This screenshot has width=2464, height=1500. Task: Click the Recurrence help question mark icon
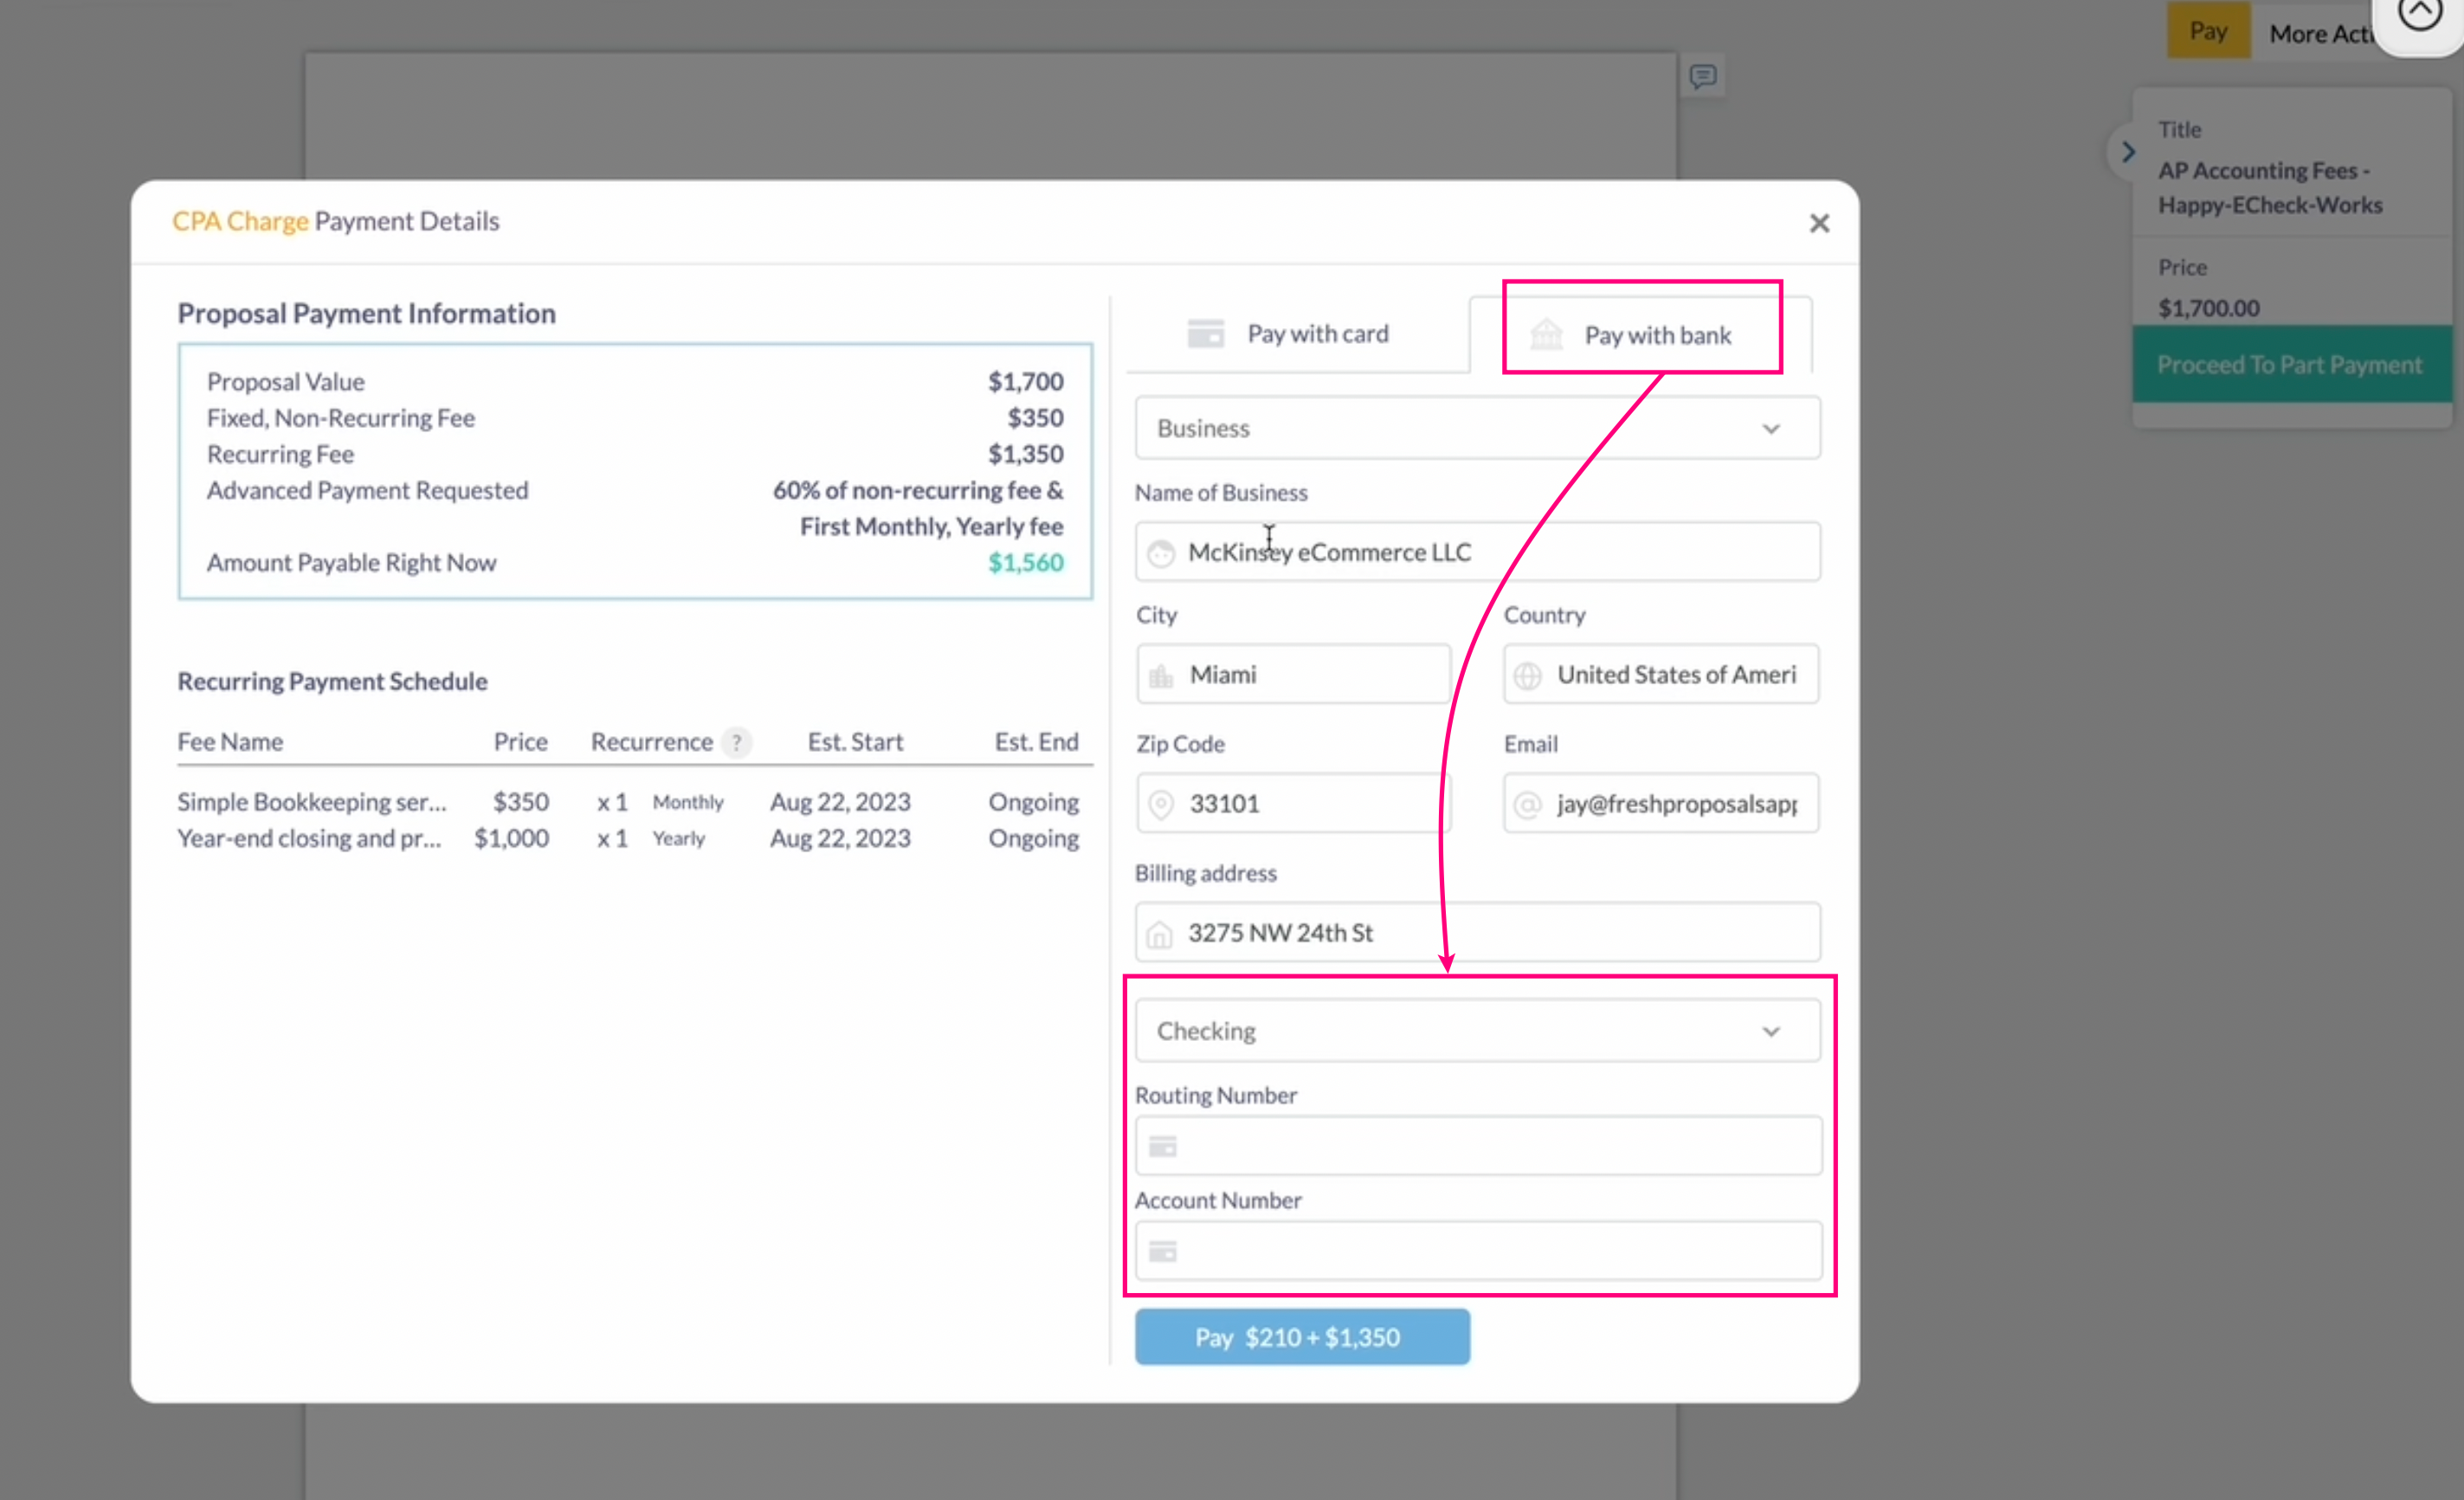(737, 742)
